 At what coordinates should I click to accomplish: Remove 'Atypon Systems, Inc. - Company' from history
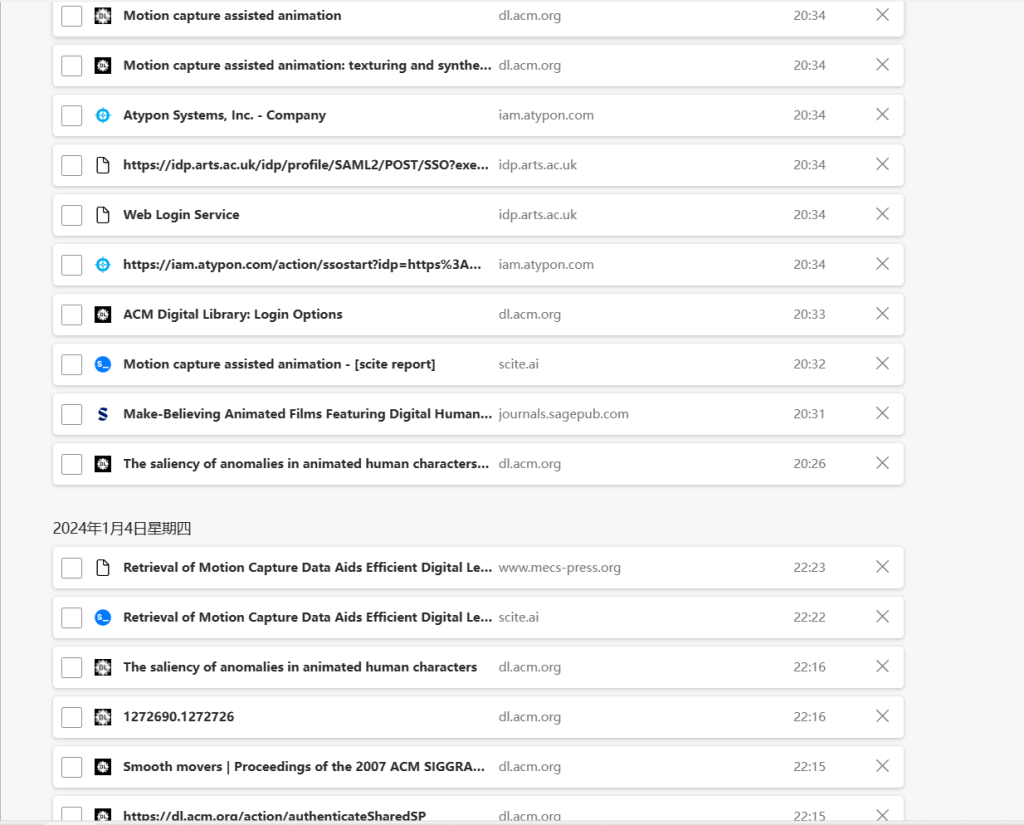[882, 114]
